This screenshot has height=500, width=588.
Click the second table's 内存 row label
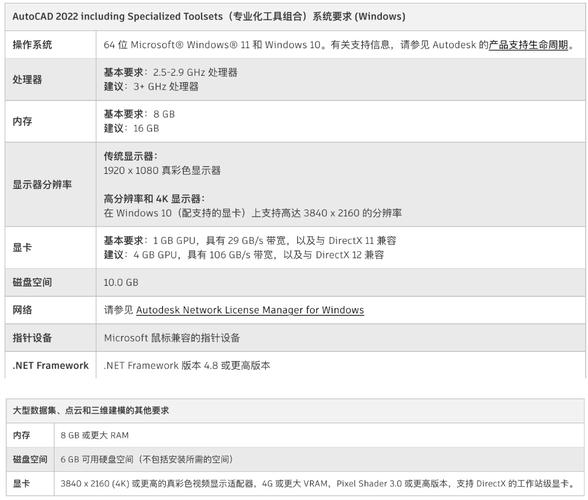tap(21, 435)
